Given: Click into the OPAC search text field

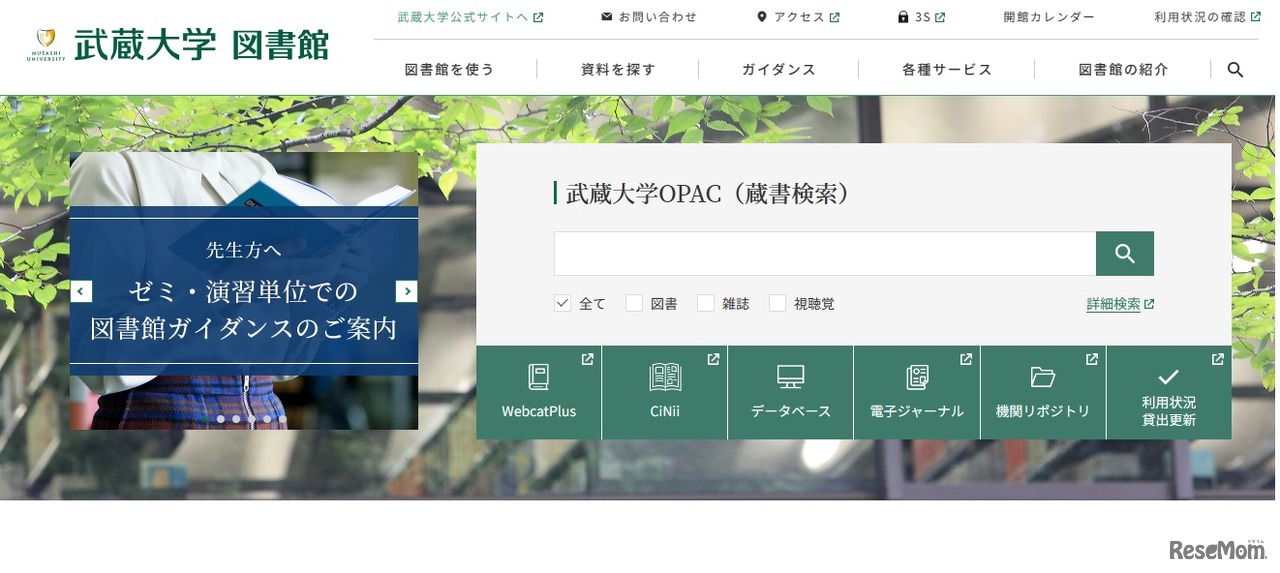Looking at the screenshot, I should (825, 254).
